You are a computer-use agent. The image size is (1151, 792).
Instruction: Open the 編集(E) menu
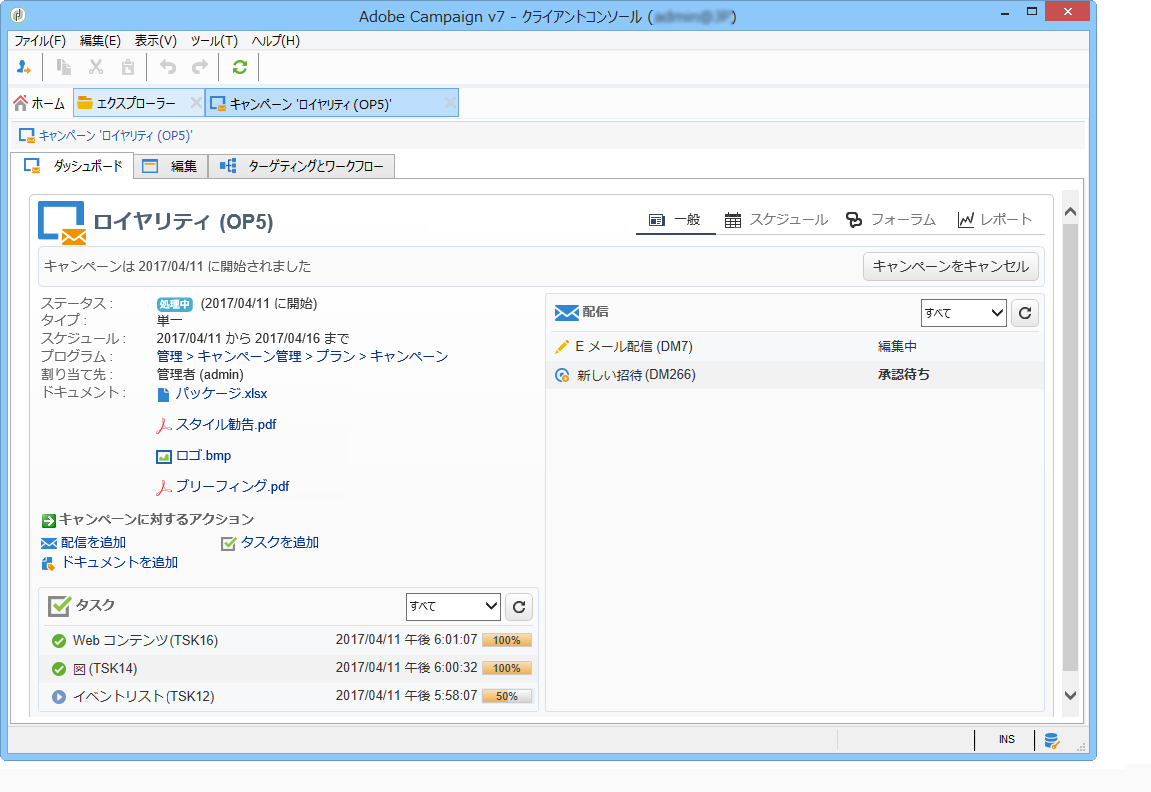point(101,41)
